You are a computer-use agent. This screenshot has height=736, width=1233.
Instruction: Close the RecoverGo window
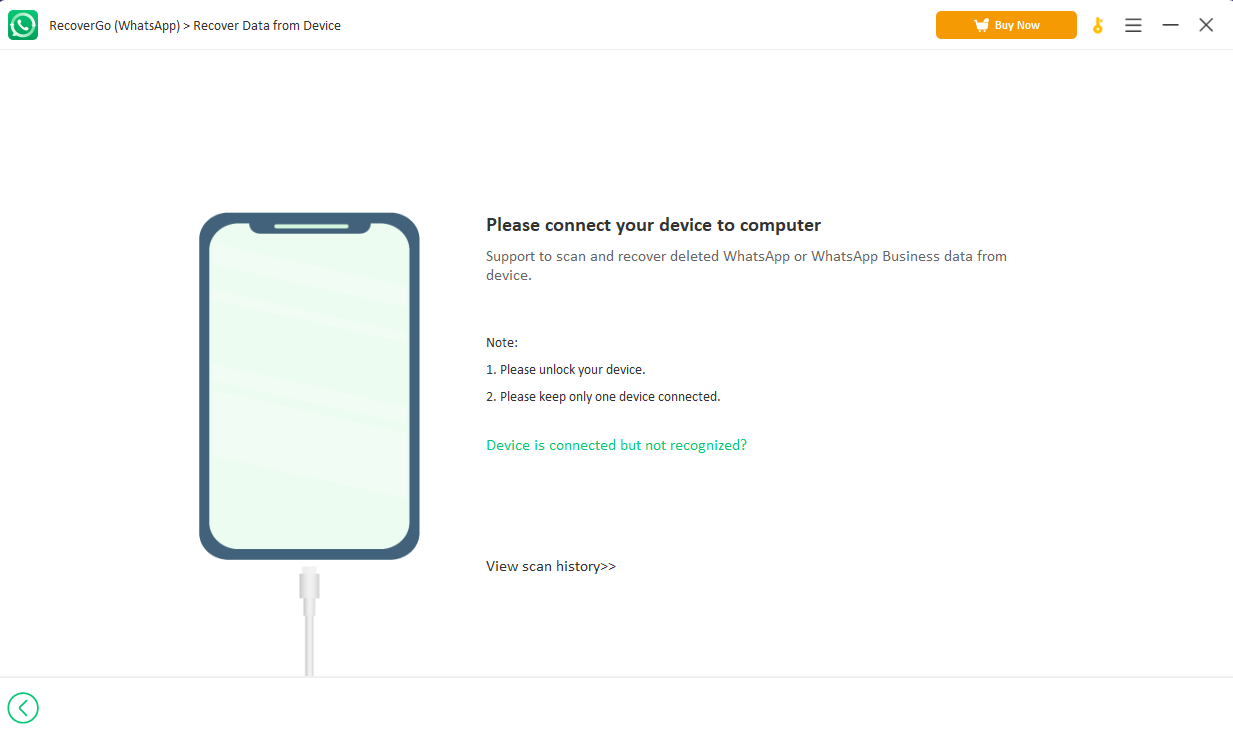coord(1206,26)
